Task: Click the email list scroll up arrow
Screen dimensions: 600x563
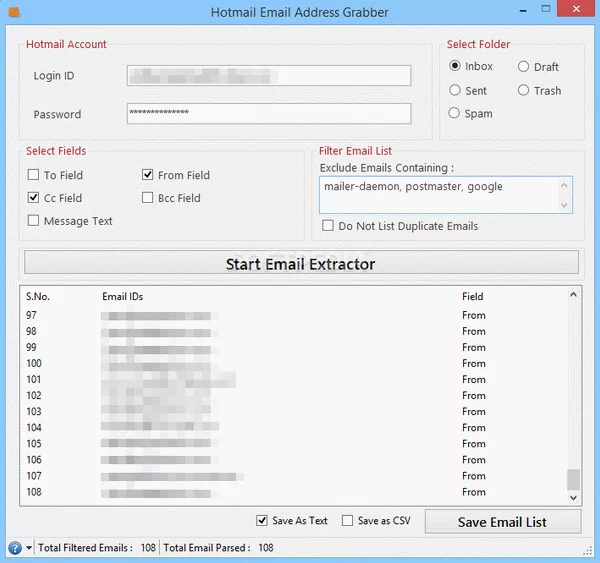Action: (x=573, y=295)
